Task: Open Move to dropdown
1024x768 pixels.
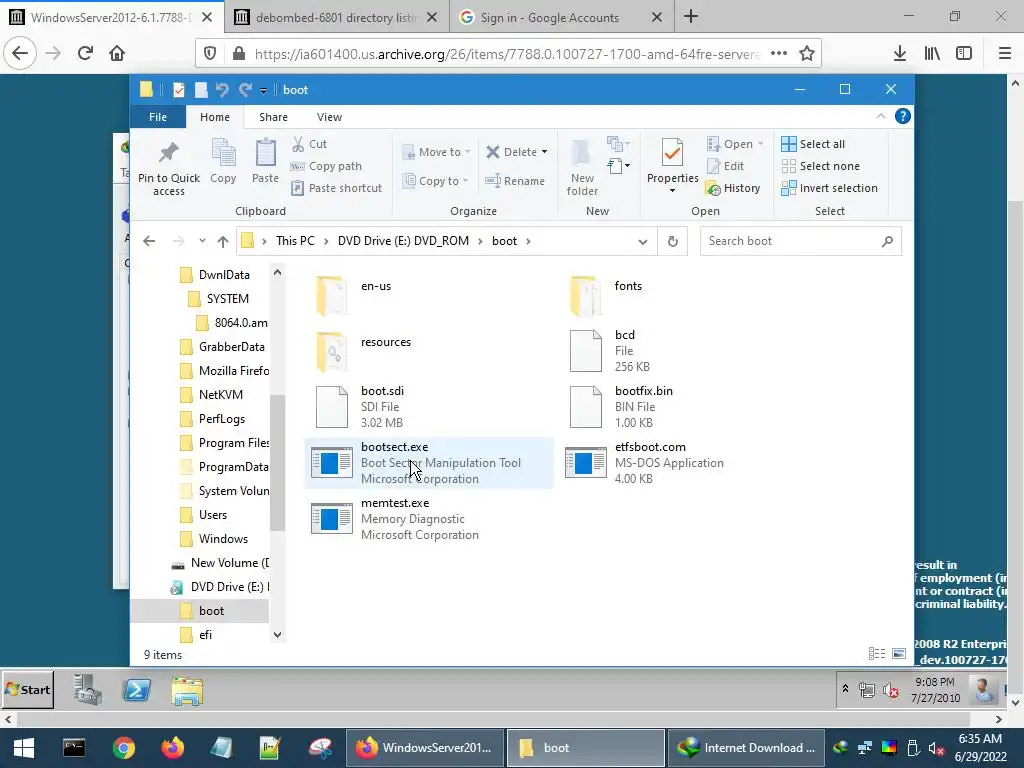Action: click(x=436, y=152)
